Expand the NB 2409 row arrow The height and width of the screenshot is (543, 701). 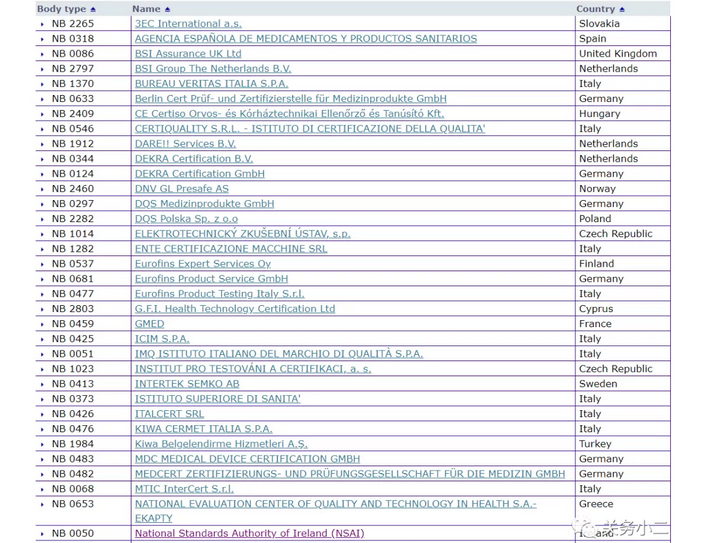(x=42, y=114)
